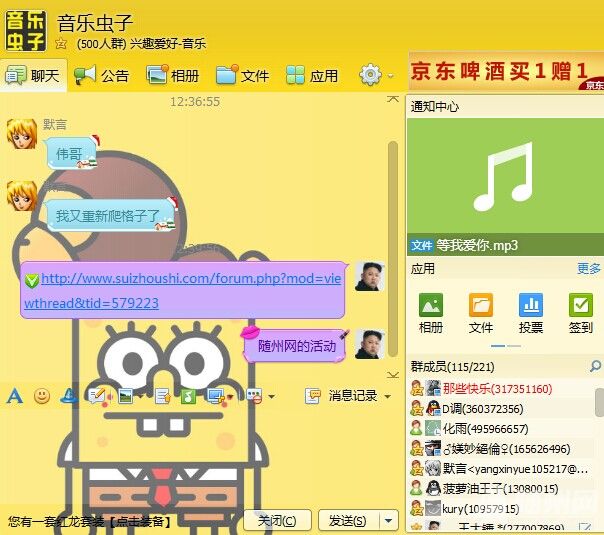The width and height of the screenshot is (604, 535).
Task: Click the 群成员(115/221) header
Action: coord(453,367)
